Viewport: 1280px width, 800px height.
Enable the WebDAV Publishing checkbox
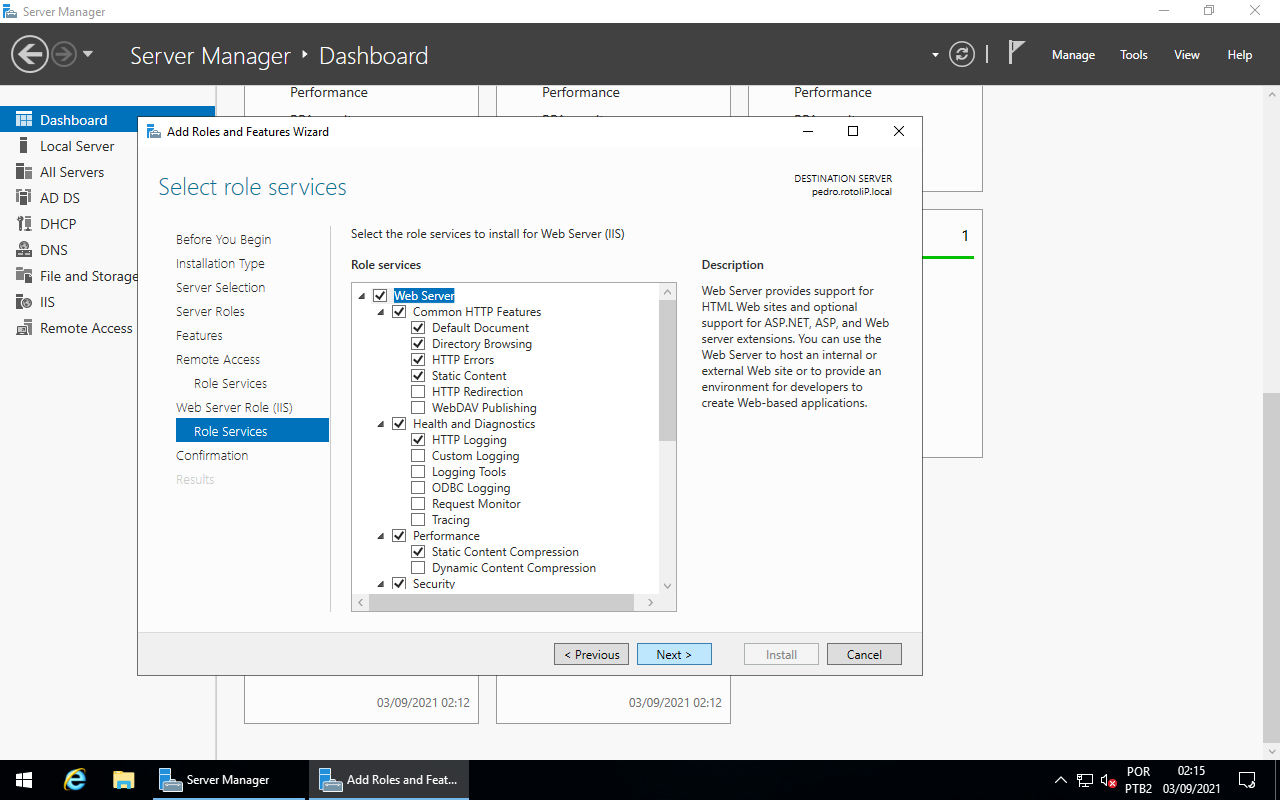pyautogui.click(x=418, y=408)
